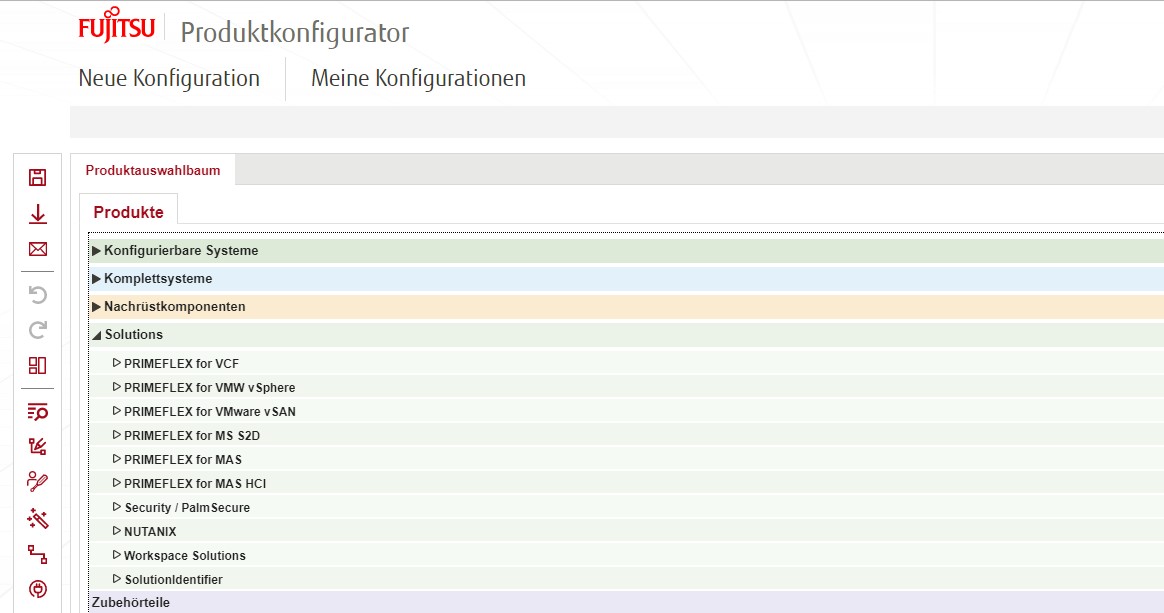The image size is (1164, 613).
Task: Select PRIMEFLEX for MAS text
Action: tap(183, 459)
